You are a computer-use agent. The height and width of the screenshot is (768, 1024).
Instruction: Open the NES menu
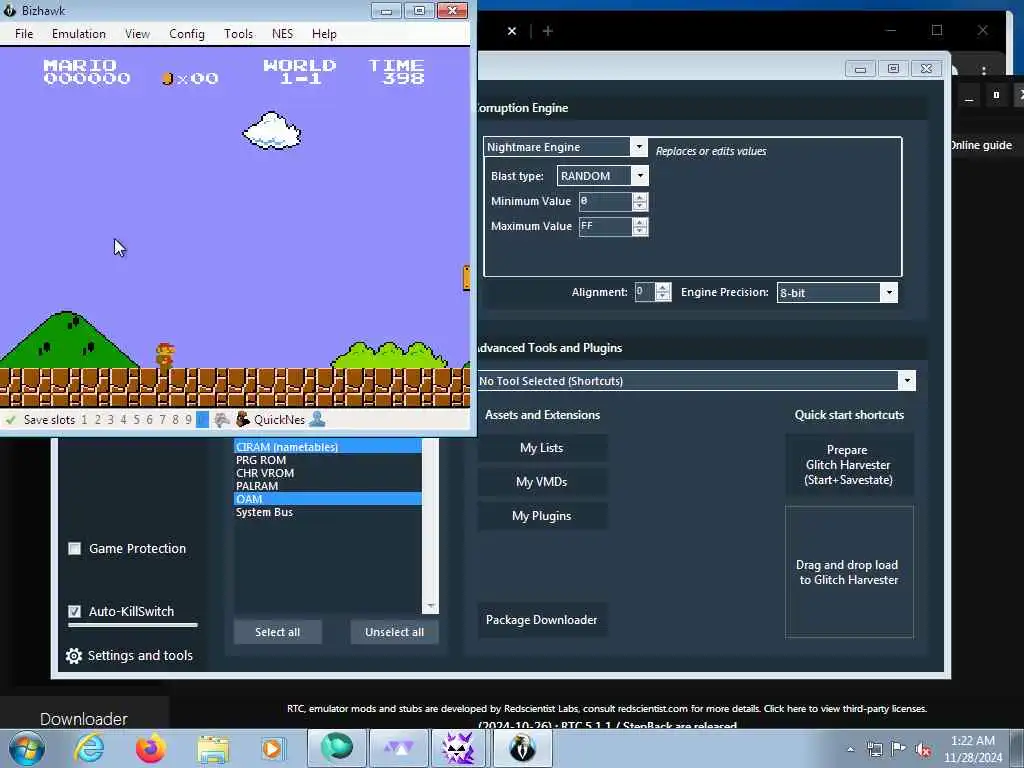(x=282, y=34)
